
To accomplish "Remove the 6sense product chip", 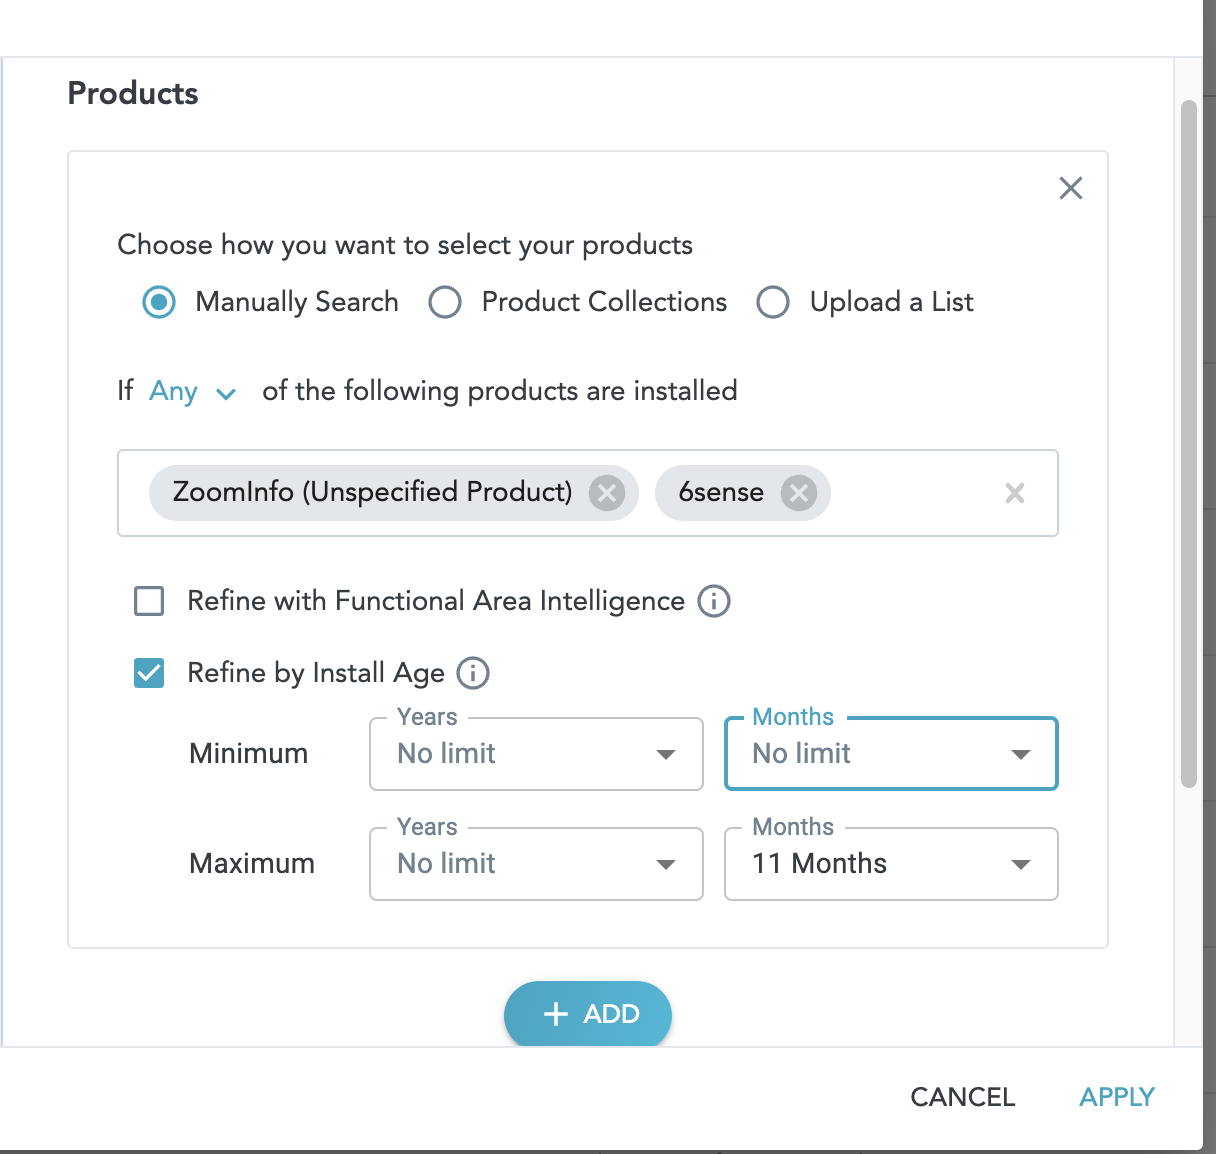I will coord(798,493).
